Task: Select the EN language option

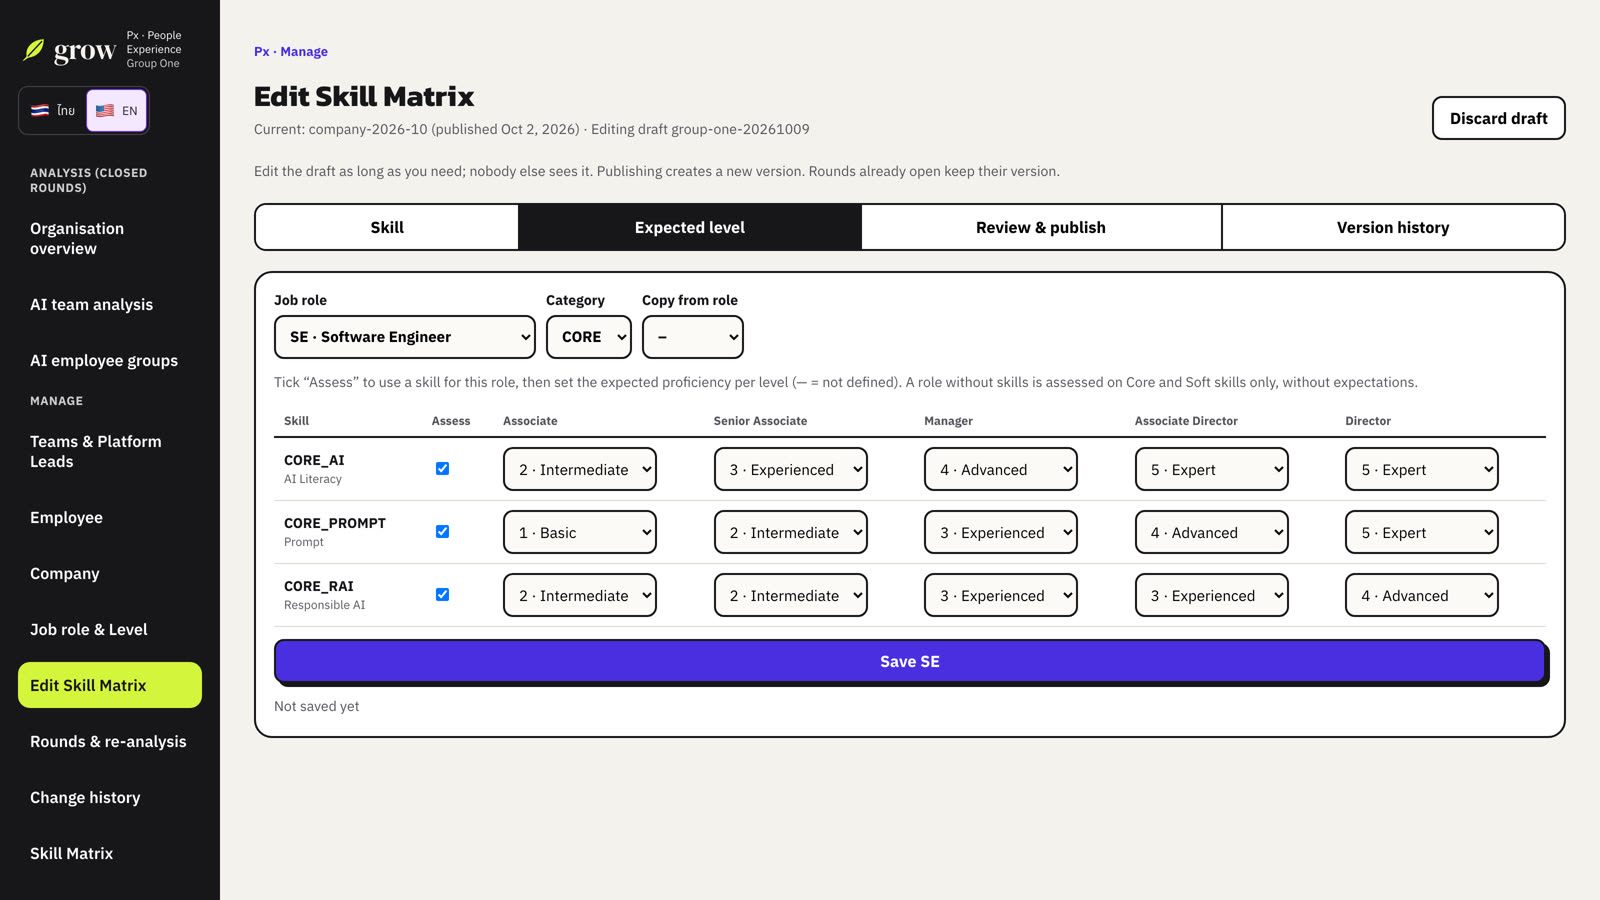Action: [117, 110]
